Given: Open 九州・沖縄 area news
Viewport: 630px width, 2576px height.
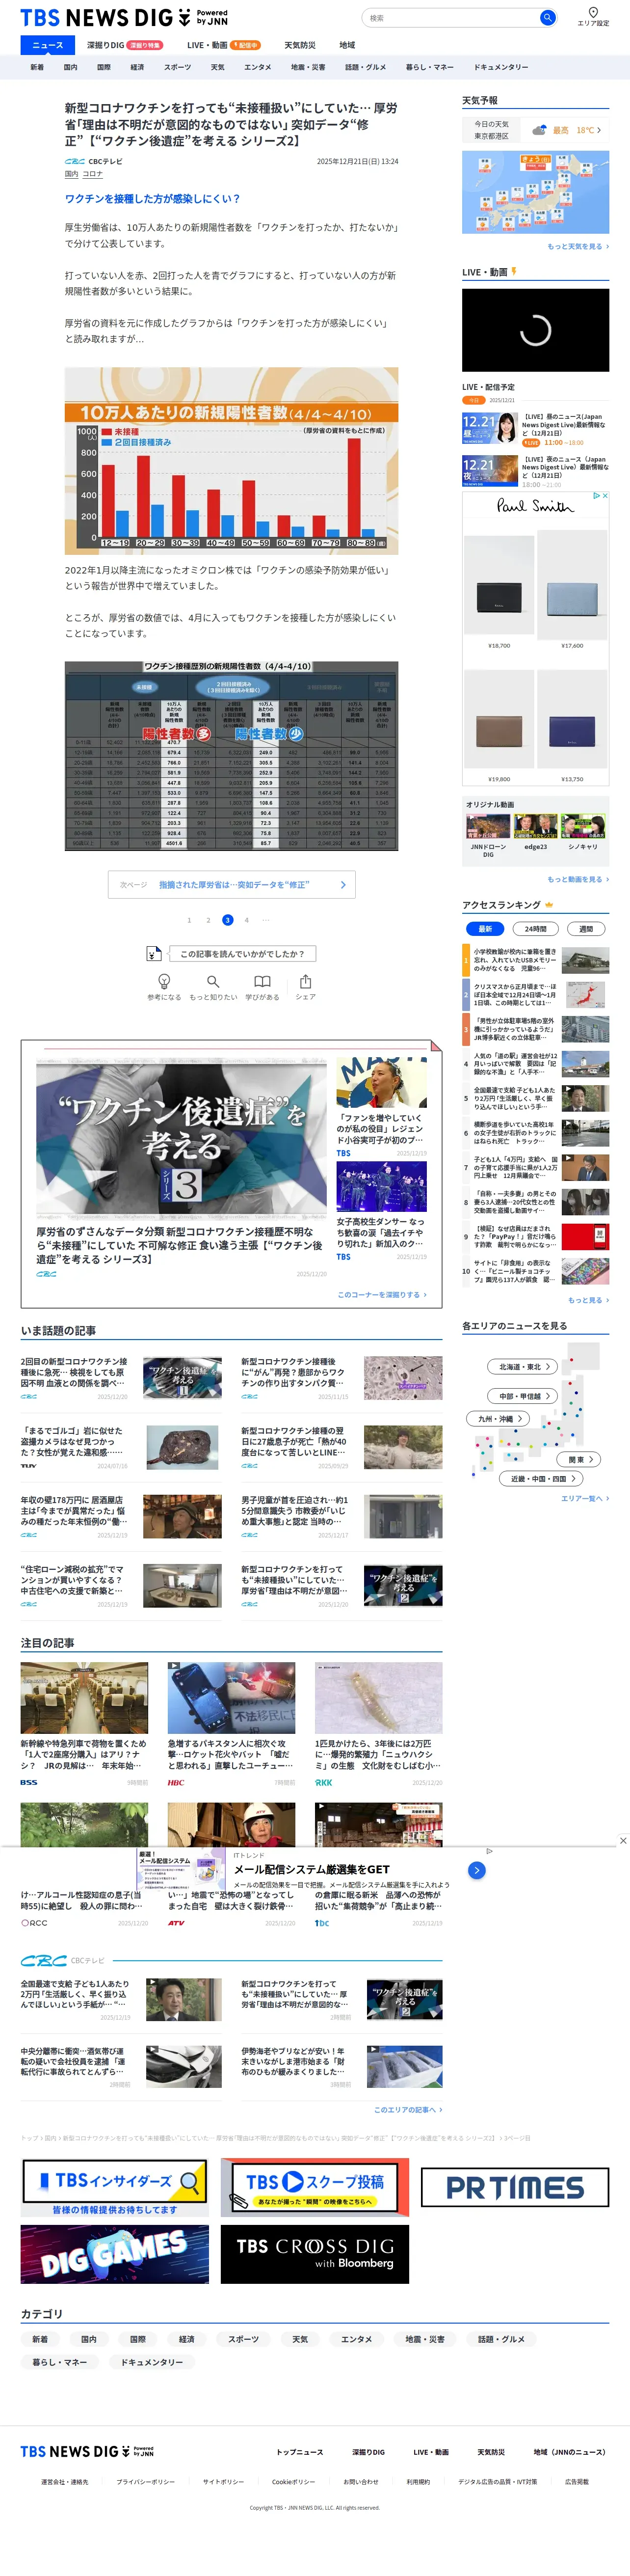Looking at the screenshot, I should click(x=499, y=1418).
